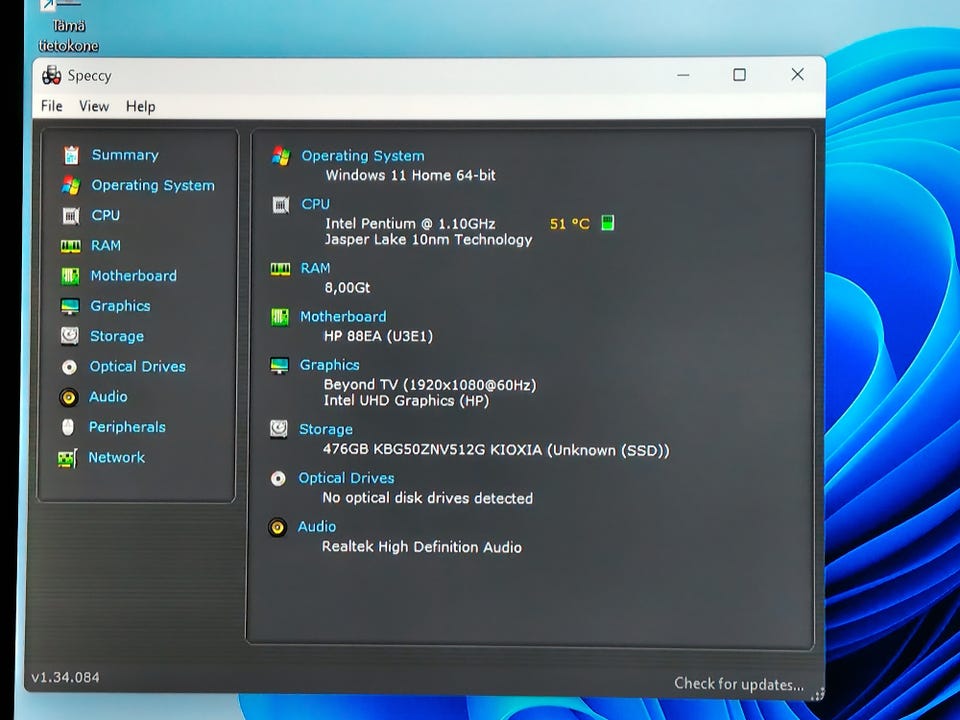The image size is (960, 720).
Task: Click the Intel UHD Graphics (HP) text
Action: tap(406, 401)
